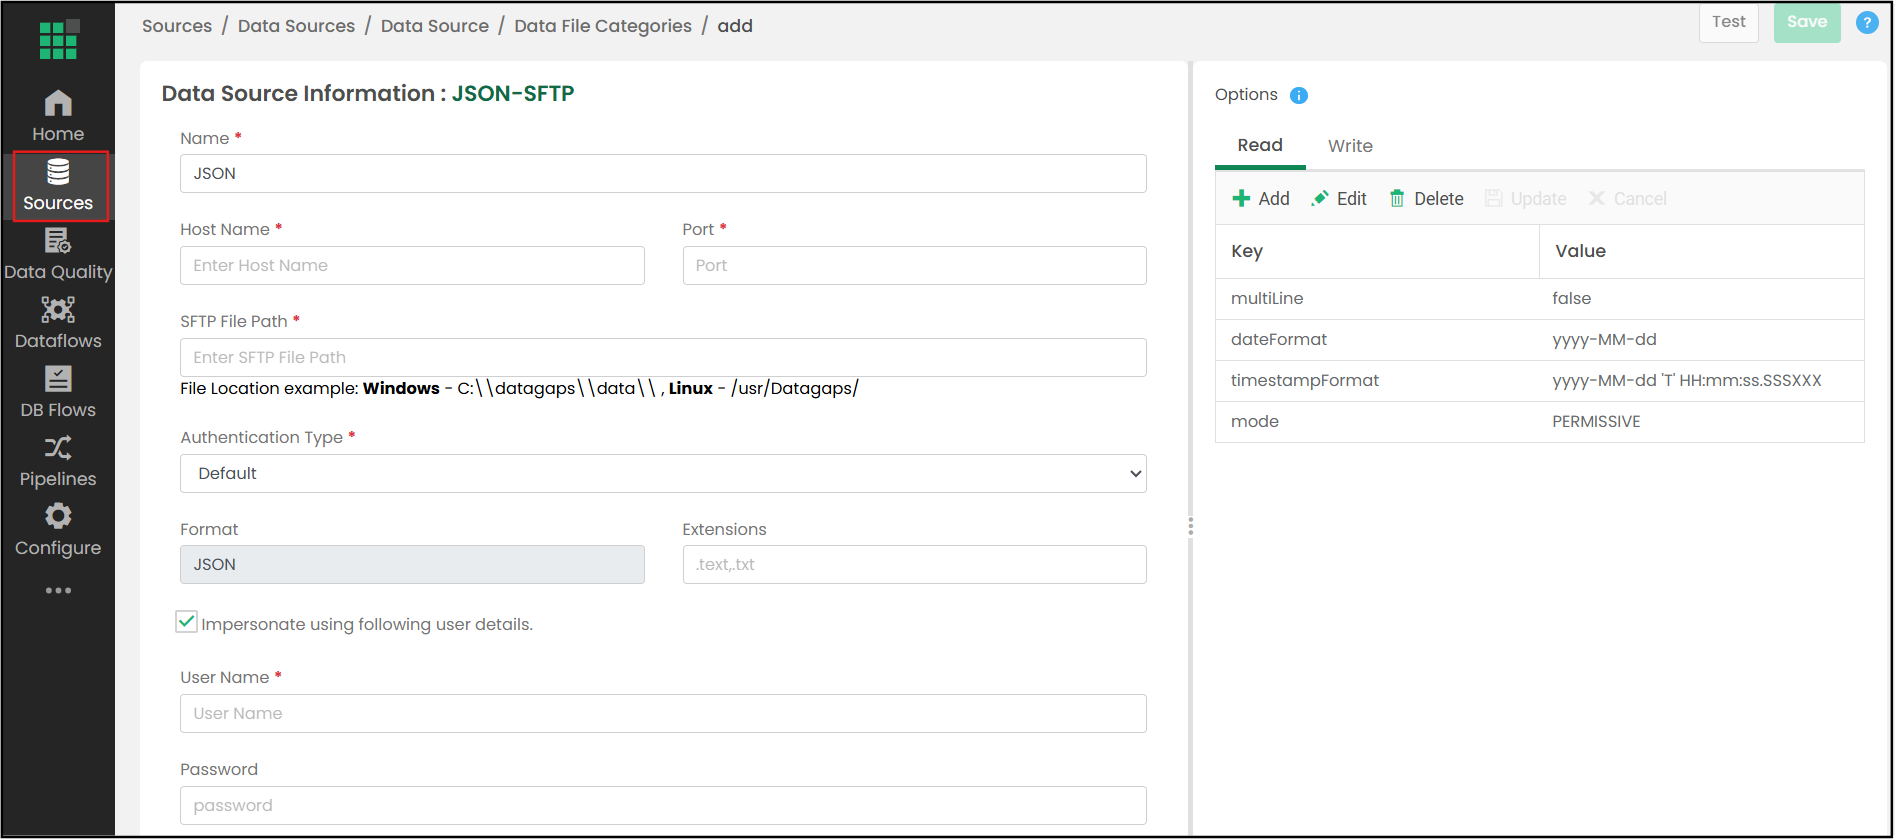Switch to the Read tab
Image resolution: width=1895 pixels, height=839 pixels.
point(1260,145)
